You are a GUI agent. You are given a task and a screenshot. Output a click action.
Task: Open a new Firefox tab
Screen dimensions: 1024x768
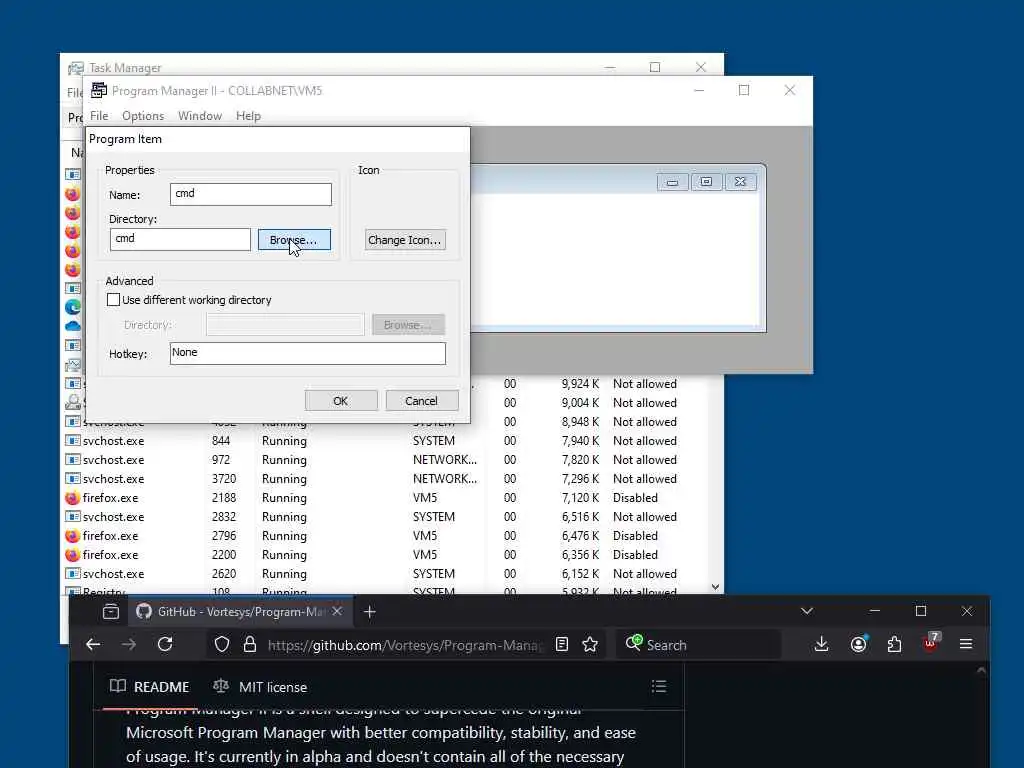click(x=370, y=612)
